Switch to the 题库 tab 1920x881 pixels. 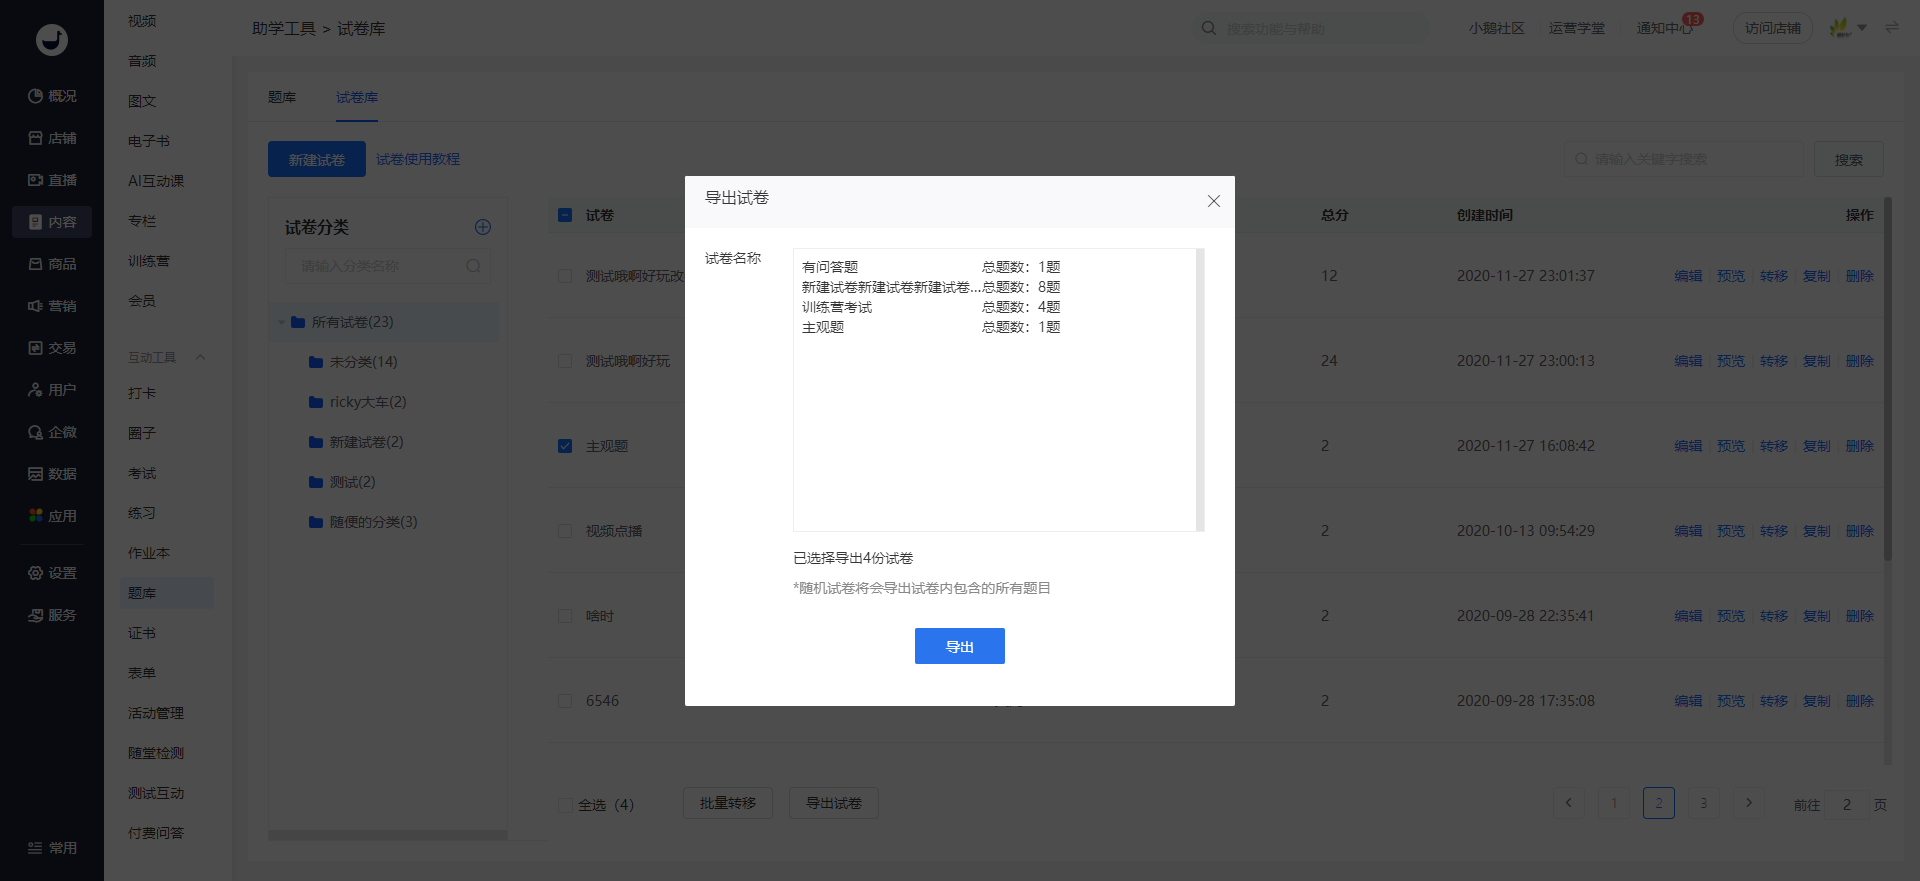point(282,97)
